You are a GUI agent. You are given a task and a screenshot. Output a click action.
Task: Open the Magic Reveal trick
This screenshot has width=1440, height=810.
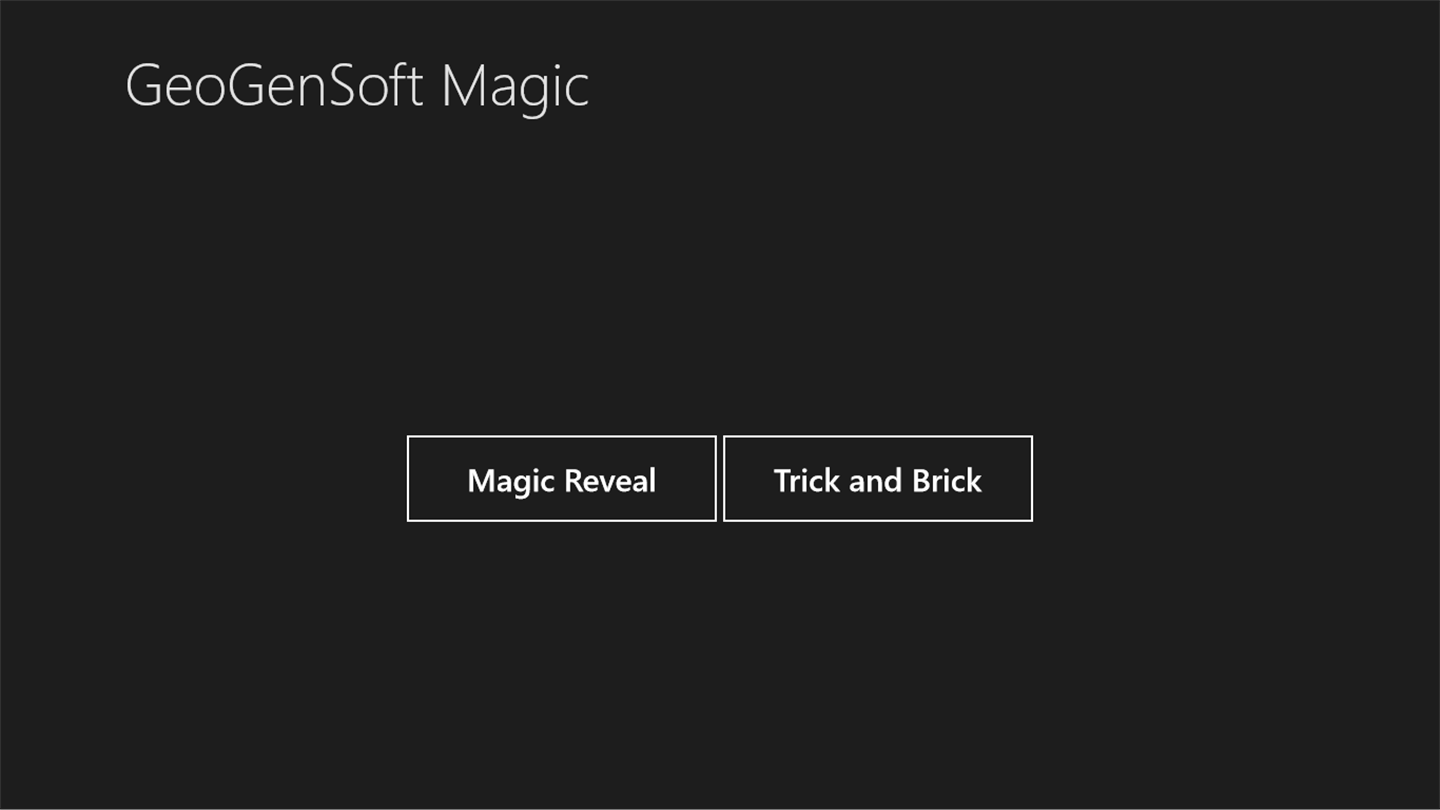click(x=561, y=479)
